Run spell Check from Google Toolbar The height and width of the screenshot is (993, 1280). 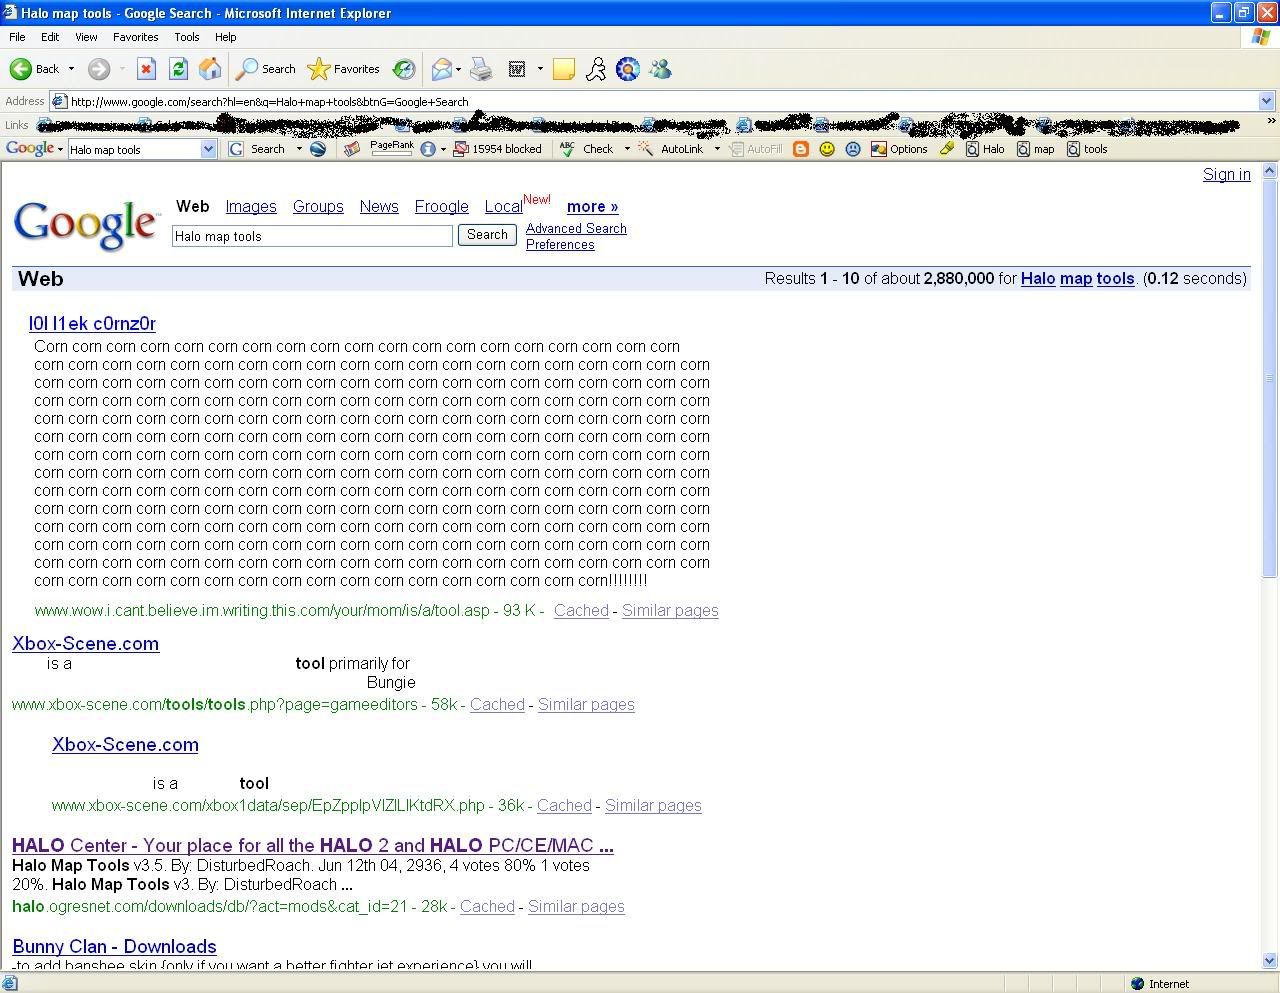point(588,149)
